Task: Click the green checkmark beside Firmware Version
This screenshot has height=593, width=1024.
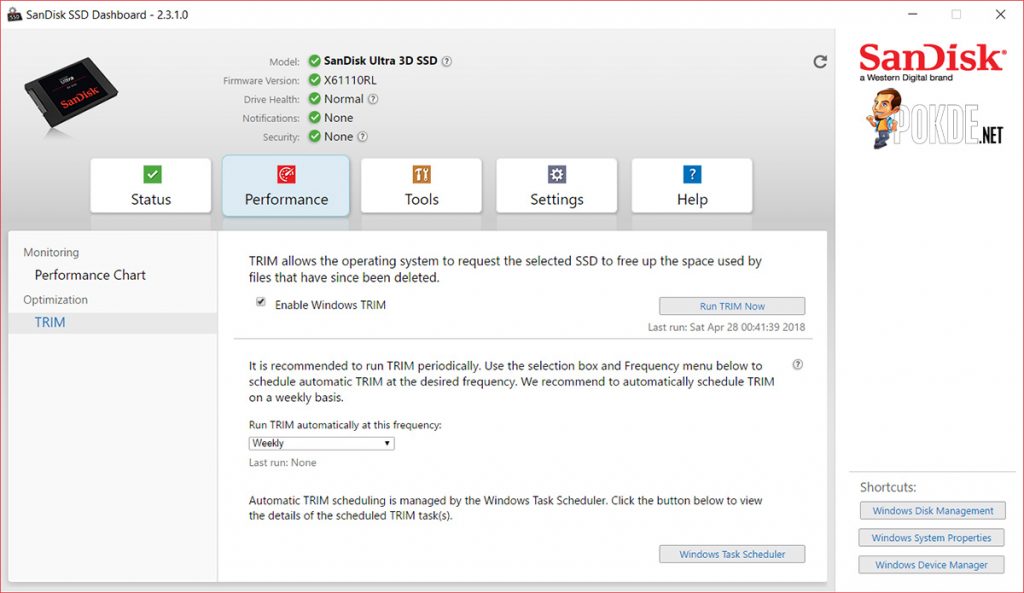Action: 314,80
